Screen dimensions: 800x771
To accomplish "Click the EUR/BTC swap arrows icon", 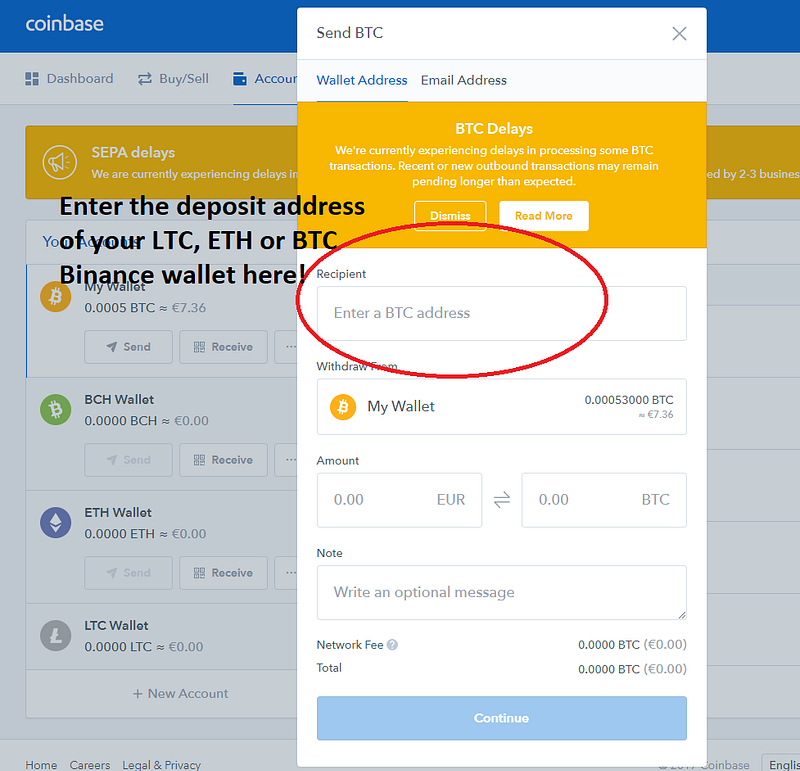I will (x=502, y=500).
